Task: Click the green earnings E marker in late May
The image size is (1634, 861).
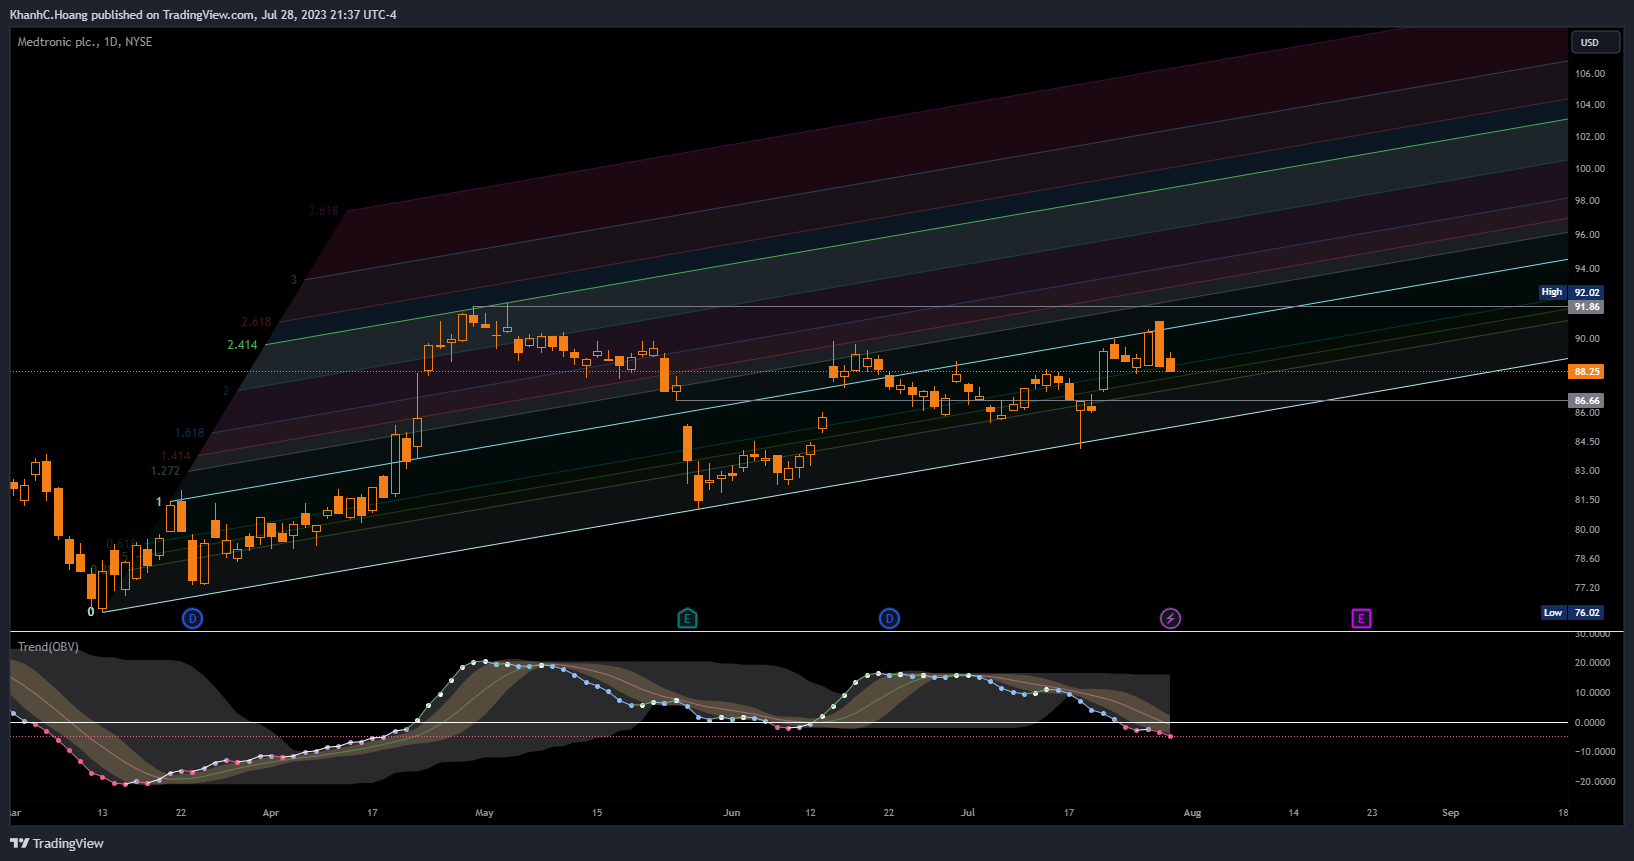Action: pyautogui.click(x=687, y=618)
